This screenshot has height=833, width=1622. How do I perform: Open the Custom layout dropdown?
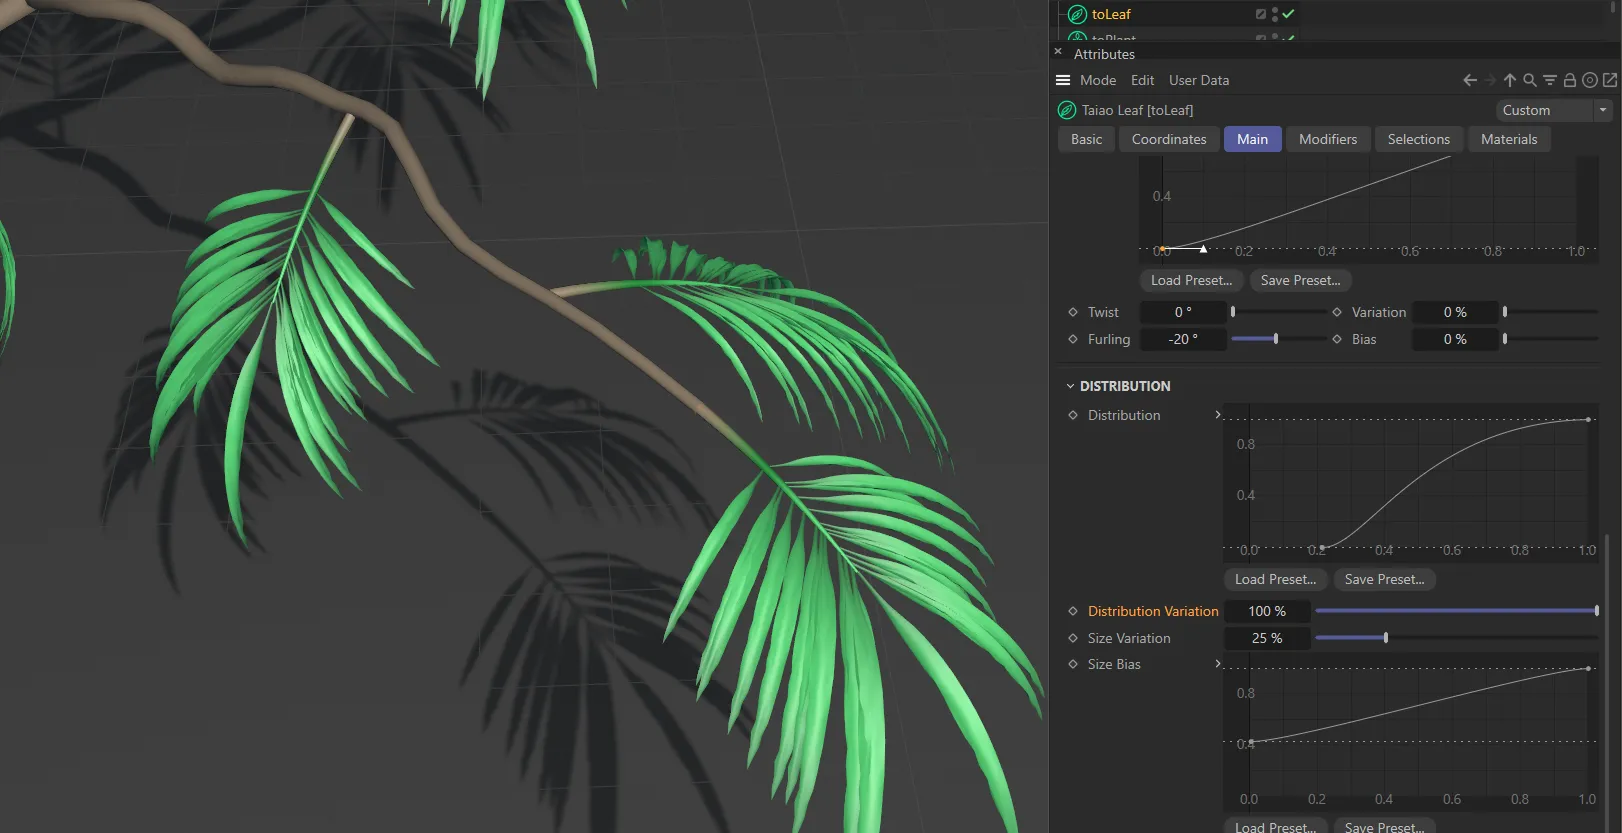coord(1553,110)
